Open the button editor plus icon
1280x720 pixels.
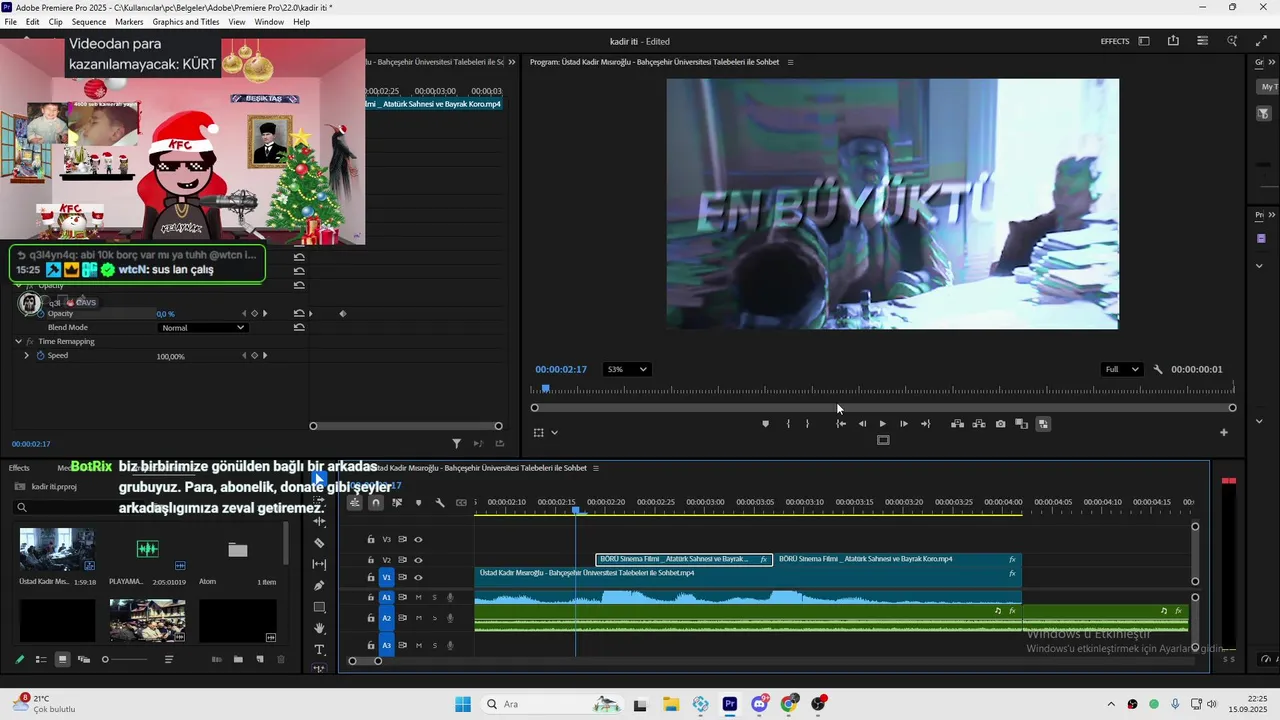pos(1223,432)
